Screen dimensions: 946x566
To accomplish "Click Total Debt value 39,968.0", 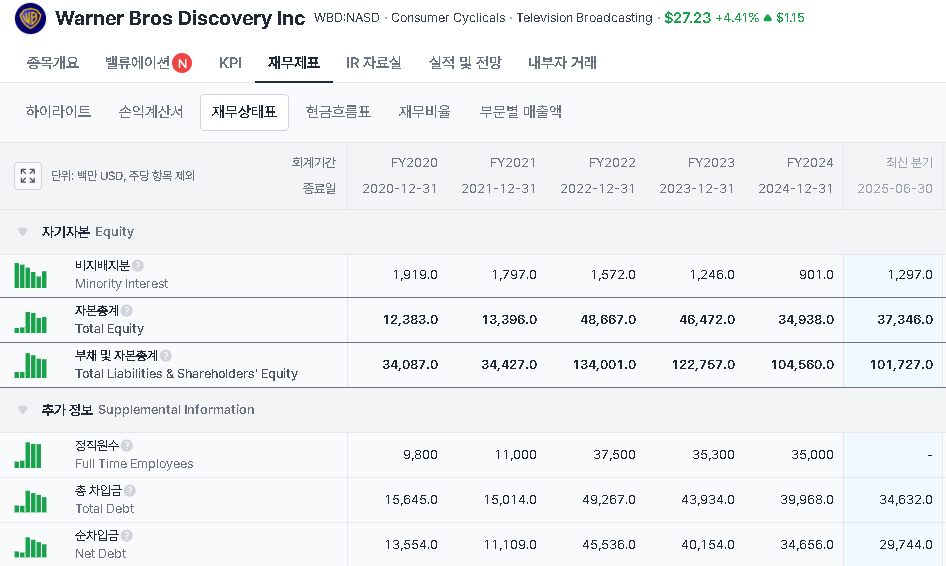I will (x=807, y=500).
